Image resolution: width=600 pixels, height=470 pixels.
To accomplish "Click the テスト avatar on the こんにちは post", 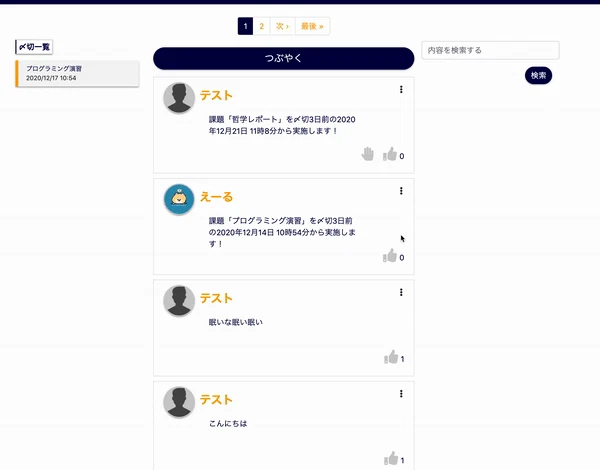I will [179, 402].
